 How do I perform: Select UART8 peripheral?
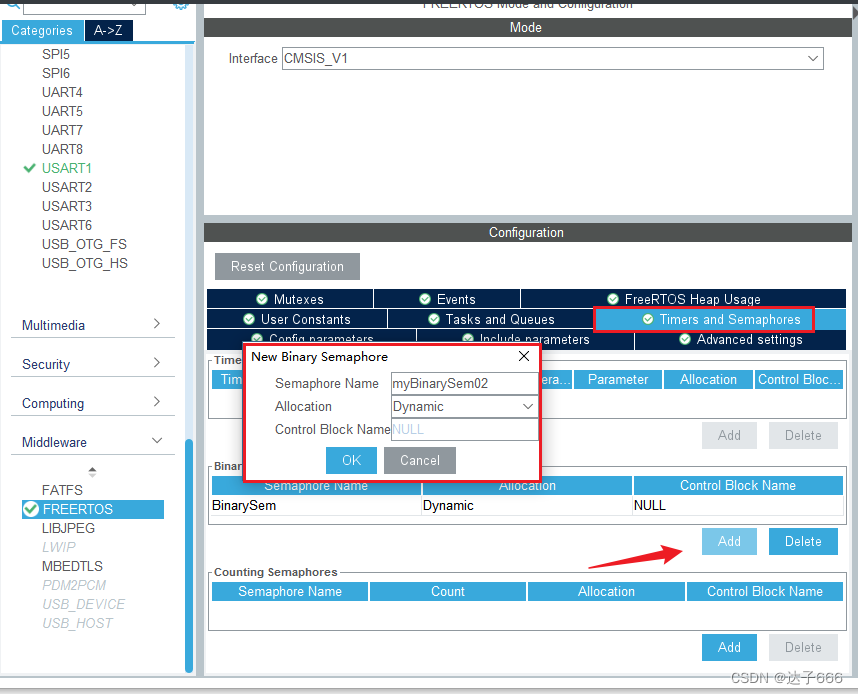point(62,149)
